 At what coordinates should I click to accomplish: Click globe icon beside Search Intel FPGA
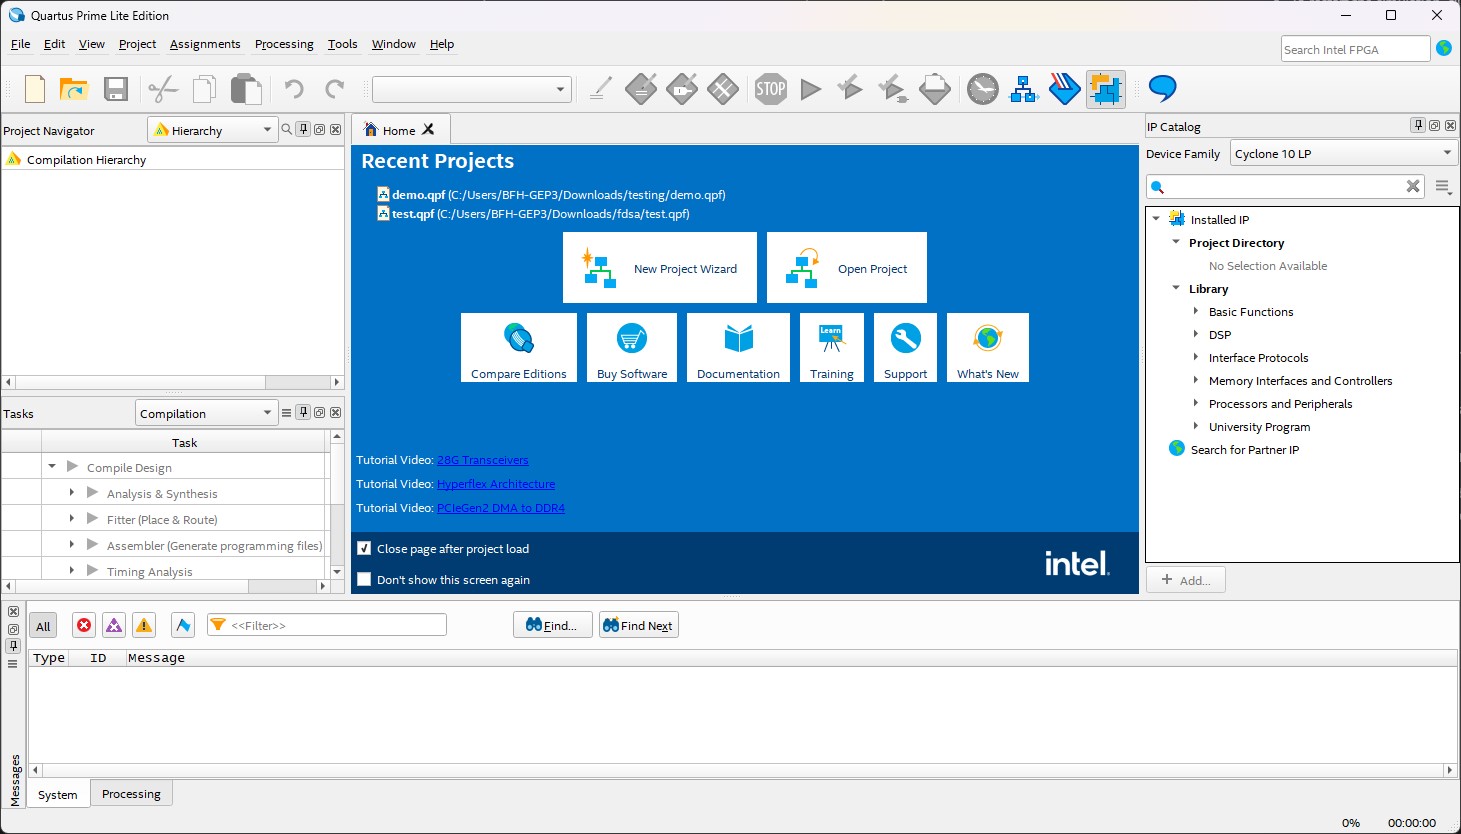1444,48
